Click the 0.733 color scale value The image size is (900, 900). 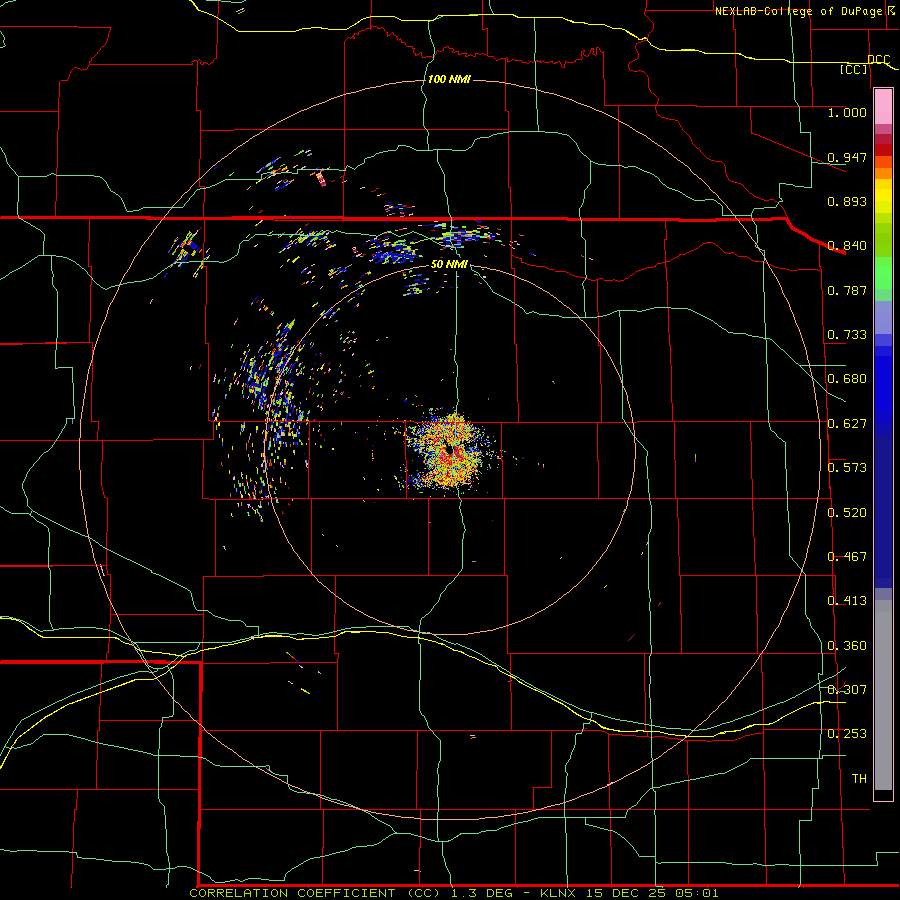tap(847, 335)
